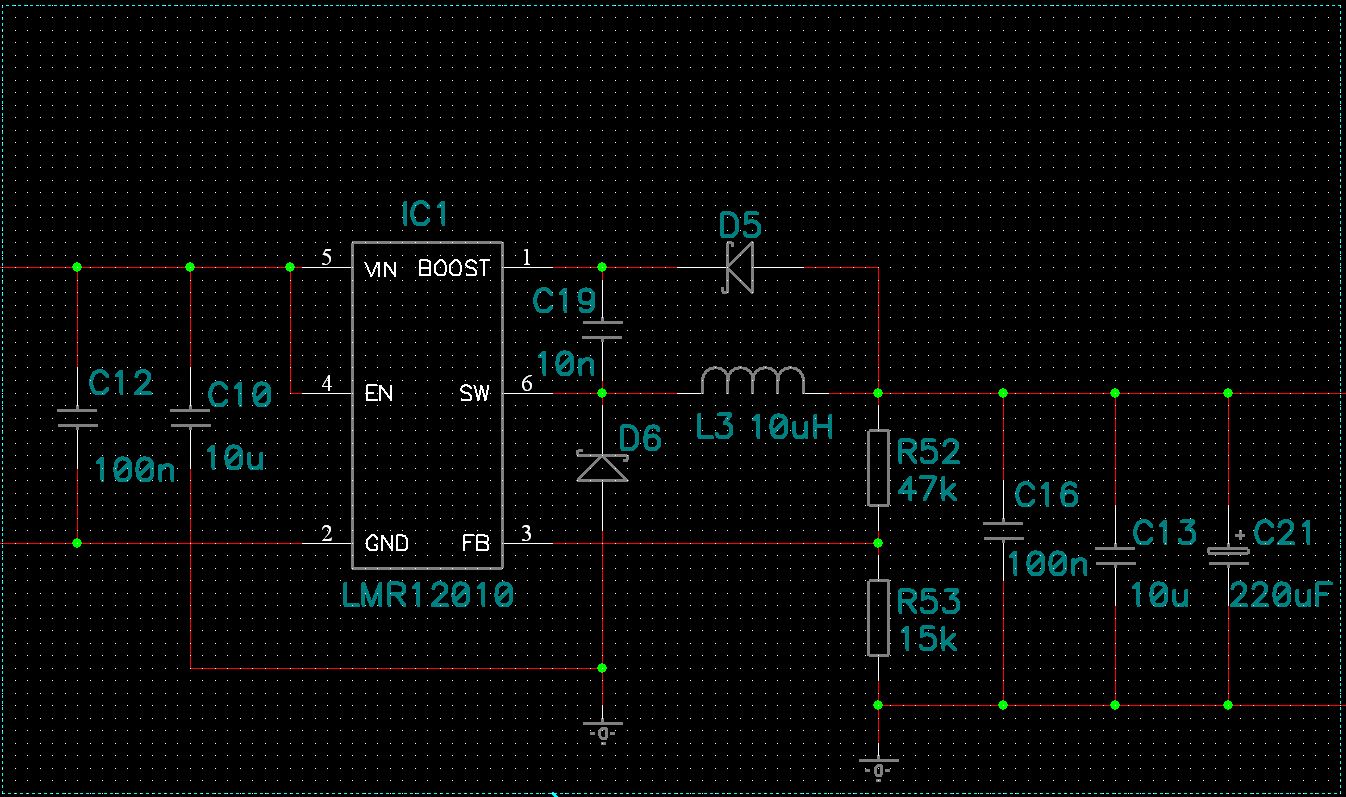Click the IC1 reference label
Image resolution: width=1346 pixels, height=797 pixels.
tap(426, 215)
